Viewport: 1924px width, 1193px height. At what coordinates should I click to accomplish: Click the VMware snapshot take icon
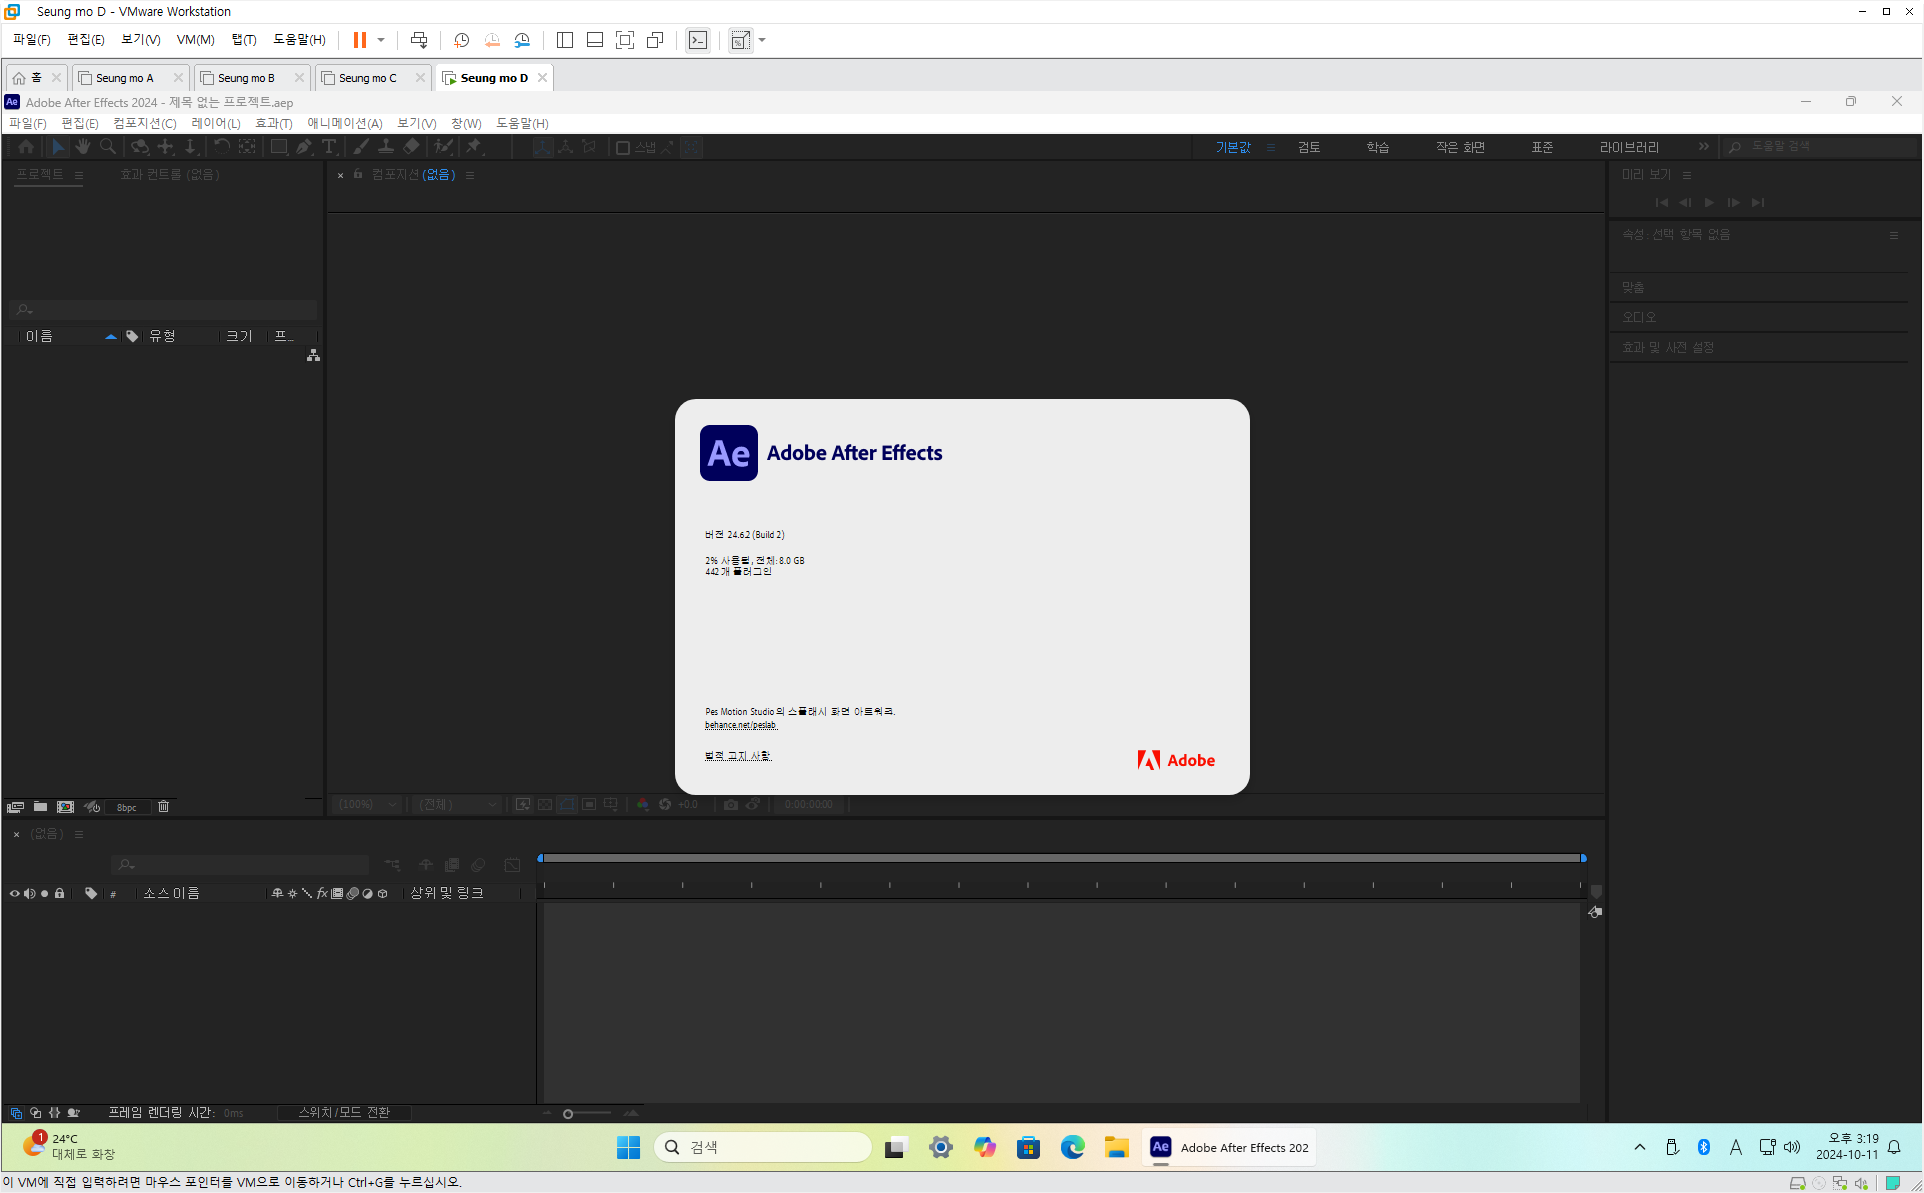click(x=461, y=40)
